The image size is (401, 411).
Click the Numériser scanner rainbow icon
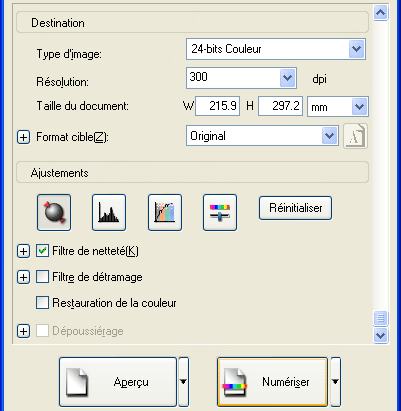(x=235, y=382)
